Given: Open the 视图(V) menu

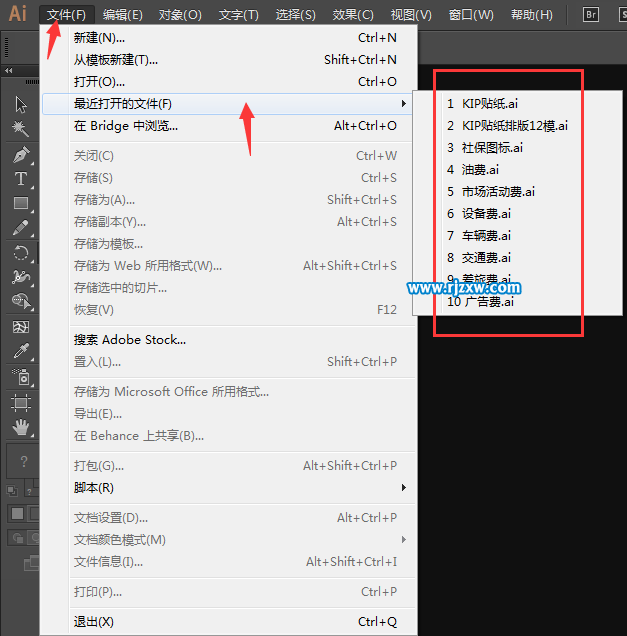Looking at the screenshot, I should pyautogui.click(x=411, y=15).
